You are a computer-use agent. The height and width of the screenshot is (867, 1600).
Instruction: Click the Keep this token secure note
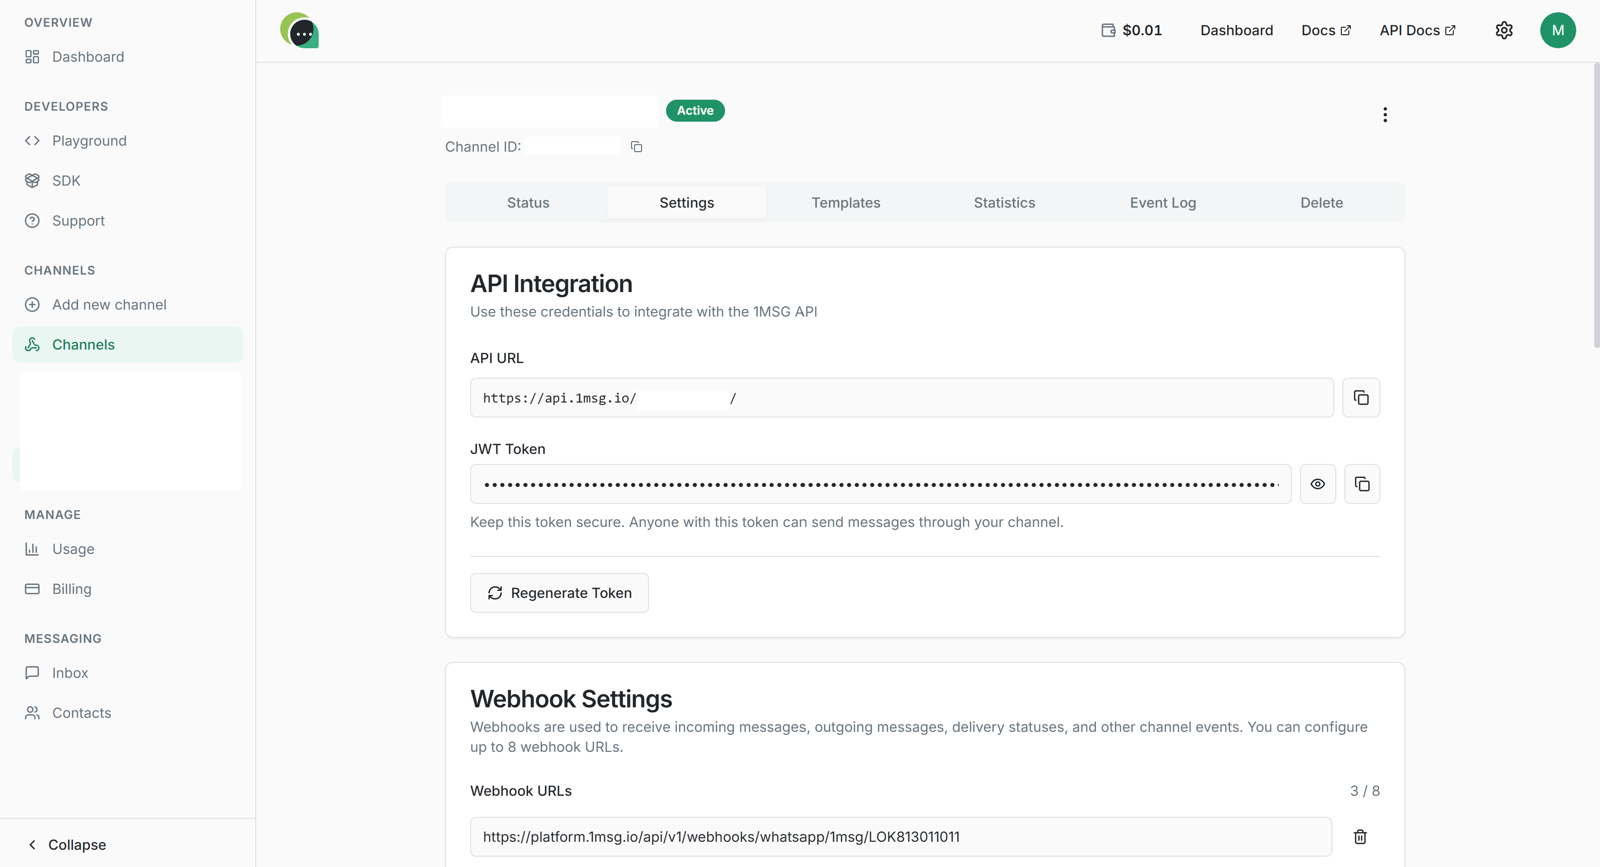click(x=767, y=522)
